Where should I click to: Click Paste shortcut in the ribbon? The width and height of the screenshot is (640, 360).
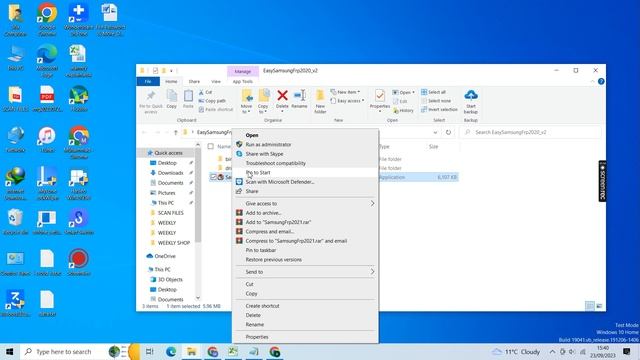216,109
